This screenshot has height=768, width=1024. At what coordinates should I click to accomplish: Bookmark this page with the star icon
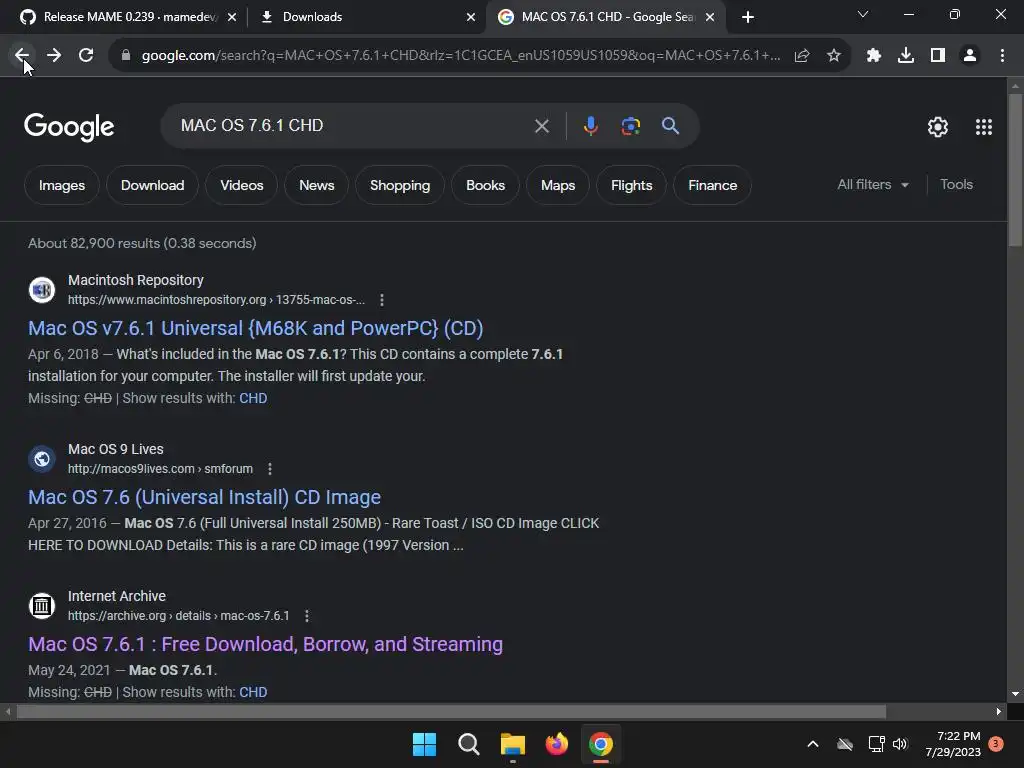pos(834,56)
